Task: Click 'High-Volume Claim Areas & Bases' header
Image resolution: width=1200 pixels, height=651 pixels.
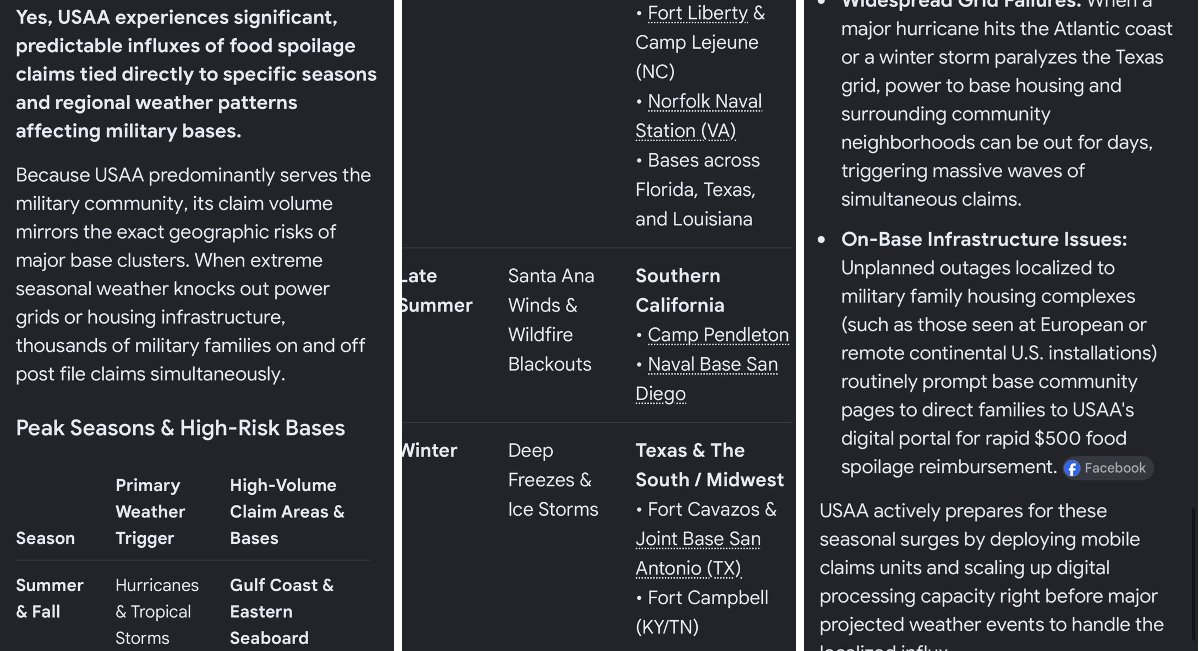Action: coord(287,511)
